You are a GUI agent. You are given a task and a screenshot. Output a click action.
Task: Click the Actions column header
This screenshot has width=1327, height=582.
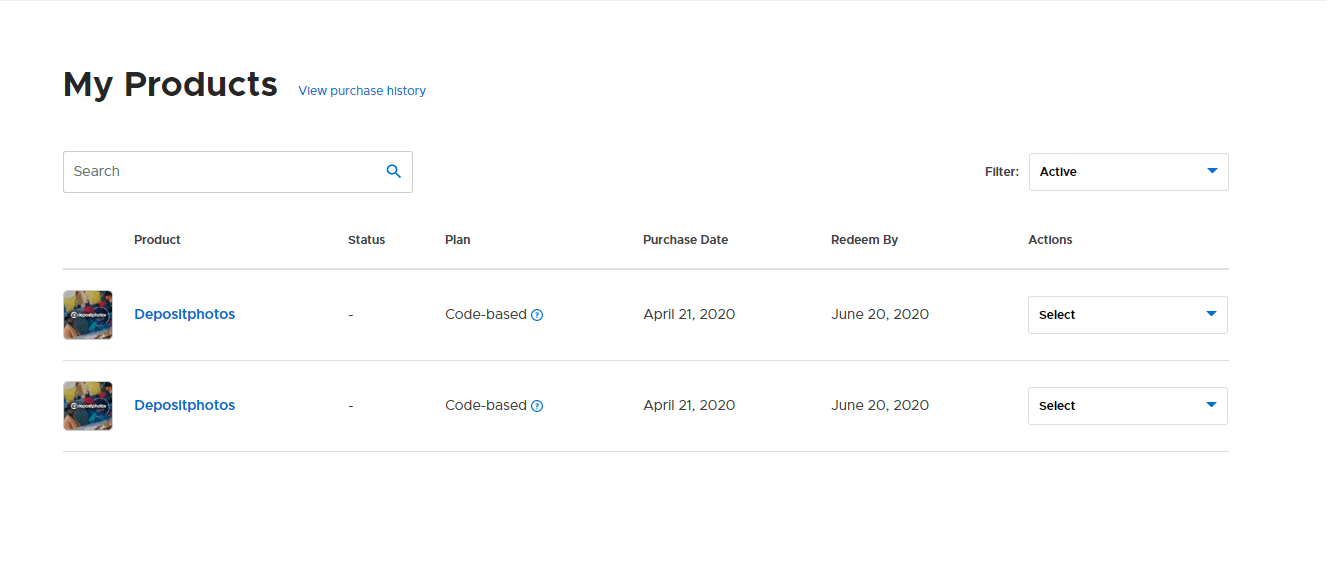1050,240
